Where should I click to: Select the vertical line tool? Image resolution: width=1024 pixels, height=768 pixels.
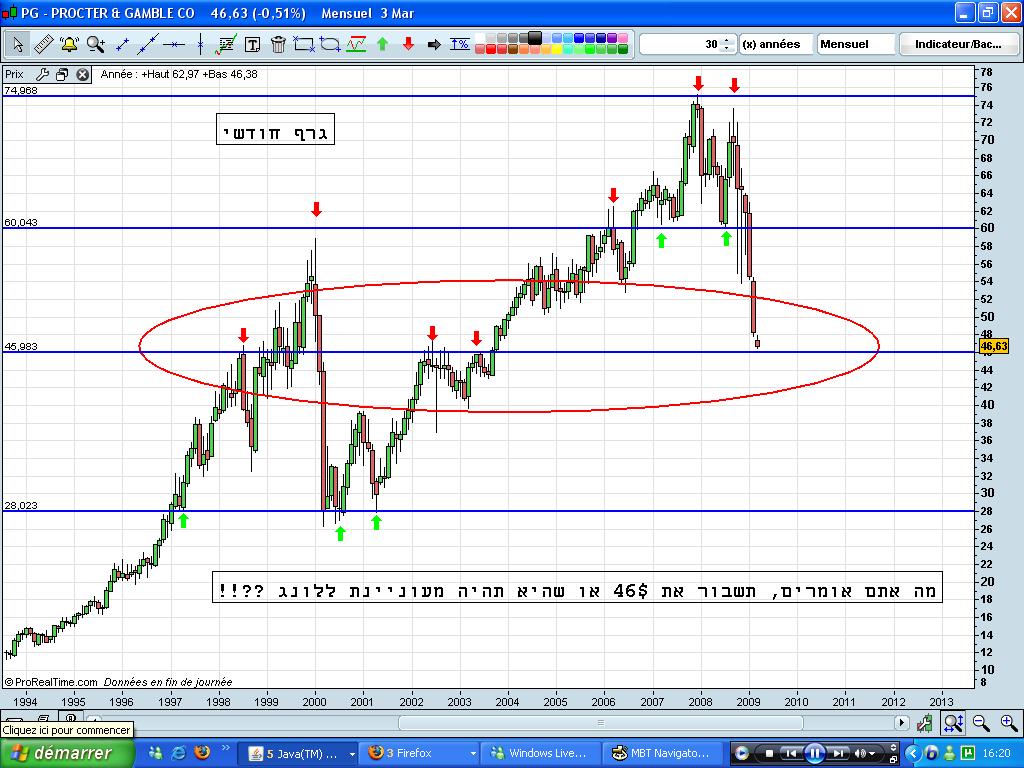pyautogui.click(x=200, y=44)
